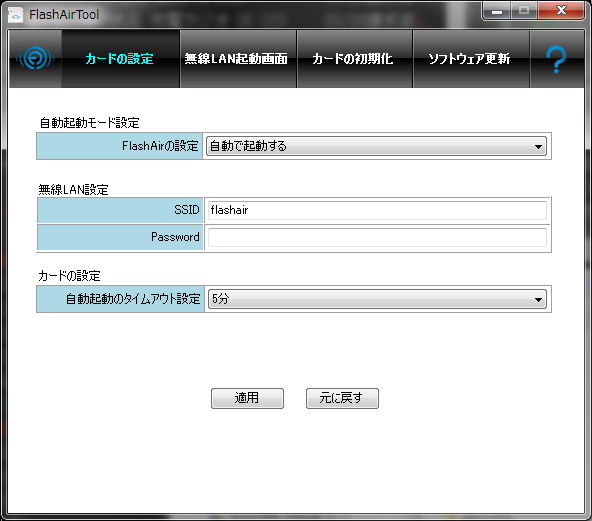Click the 無線LAN設定 section heading

pyautogui.click(x=74, y=189)
